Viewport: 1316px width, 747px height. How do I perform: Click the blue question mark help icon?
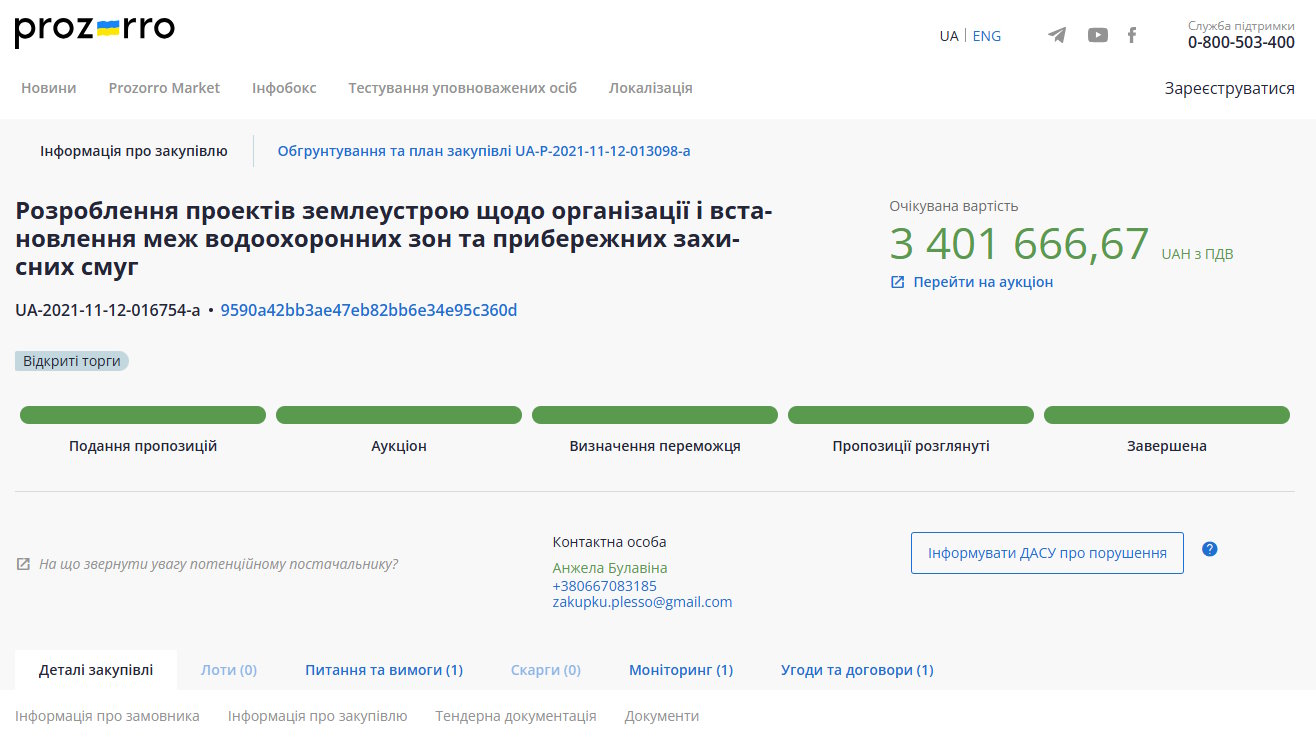coord(1209,549)
